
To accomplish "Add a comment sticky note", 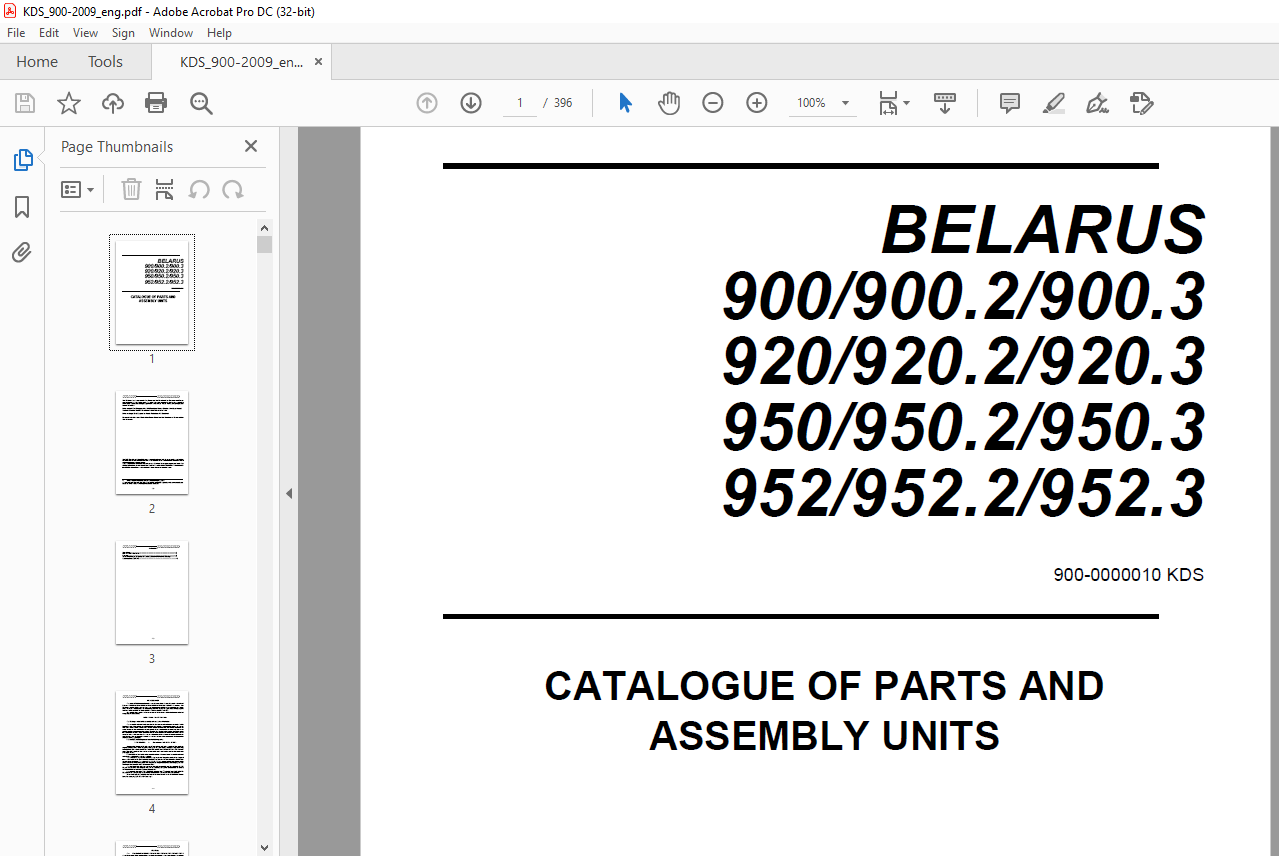I will (x=1010, y=103).
